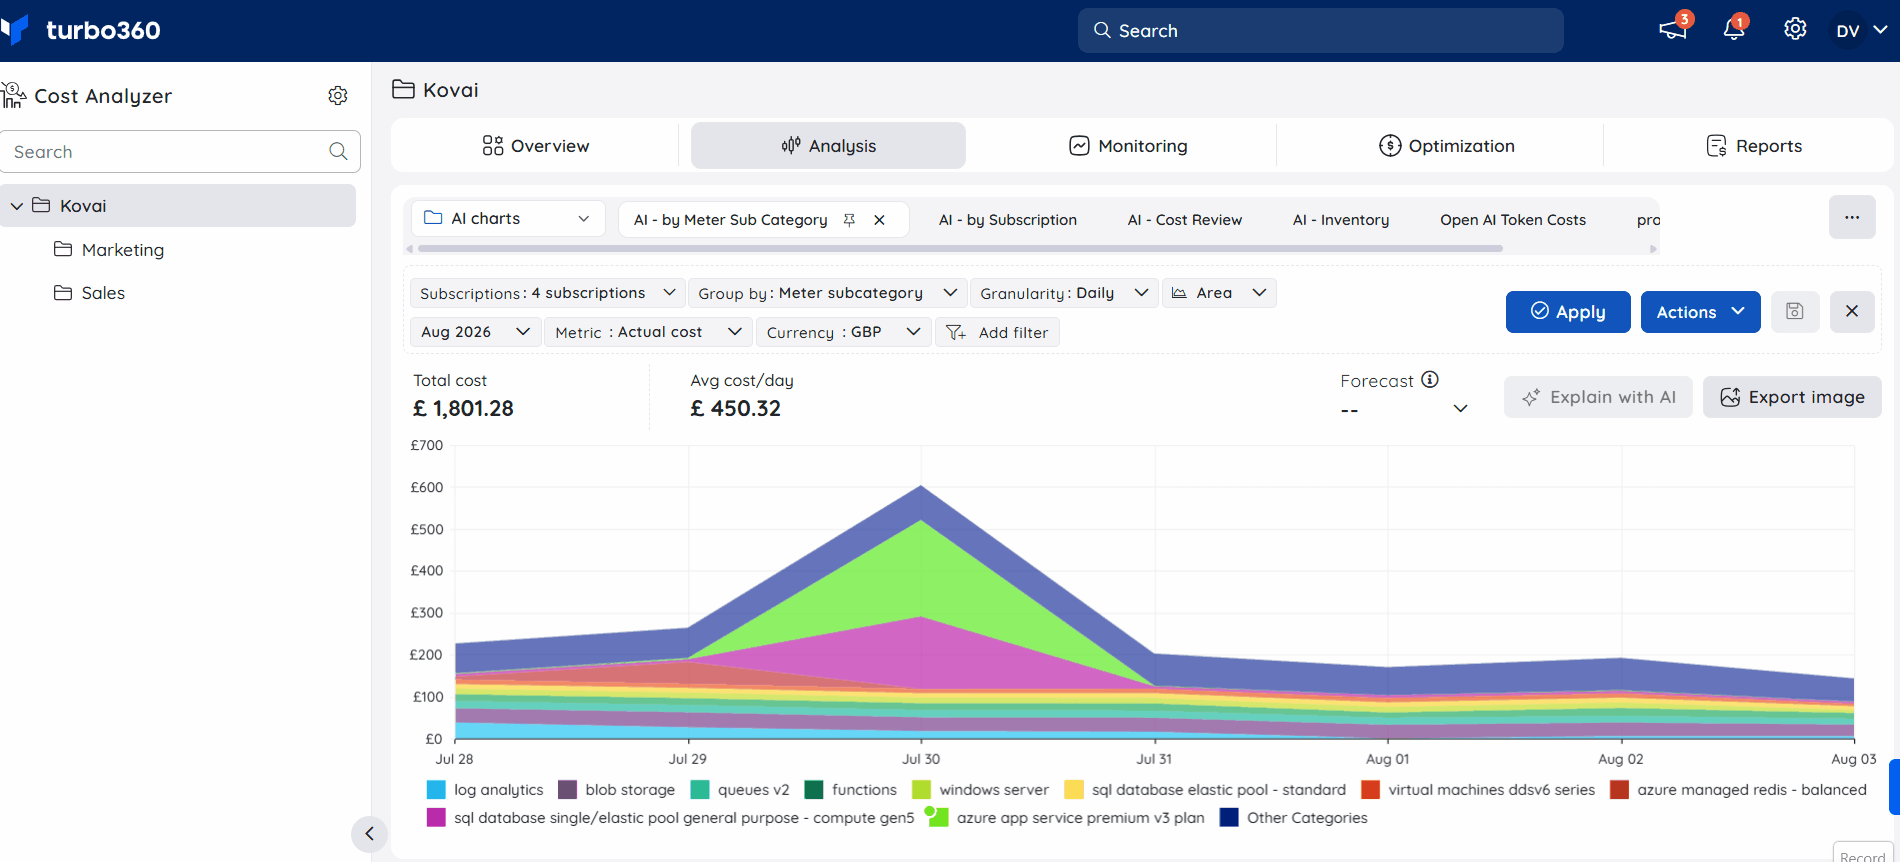Pin the AI - by Meter Sub Category tab
Viewport: 1900px width, 862px height.
tap(849, 220)
